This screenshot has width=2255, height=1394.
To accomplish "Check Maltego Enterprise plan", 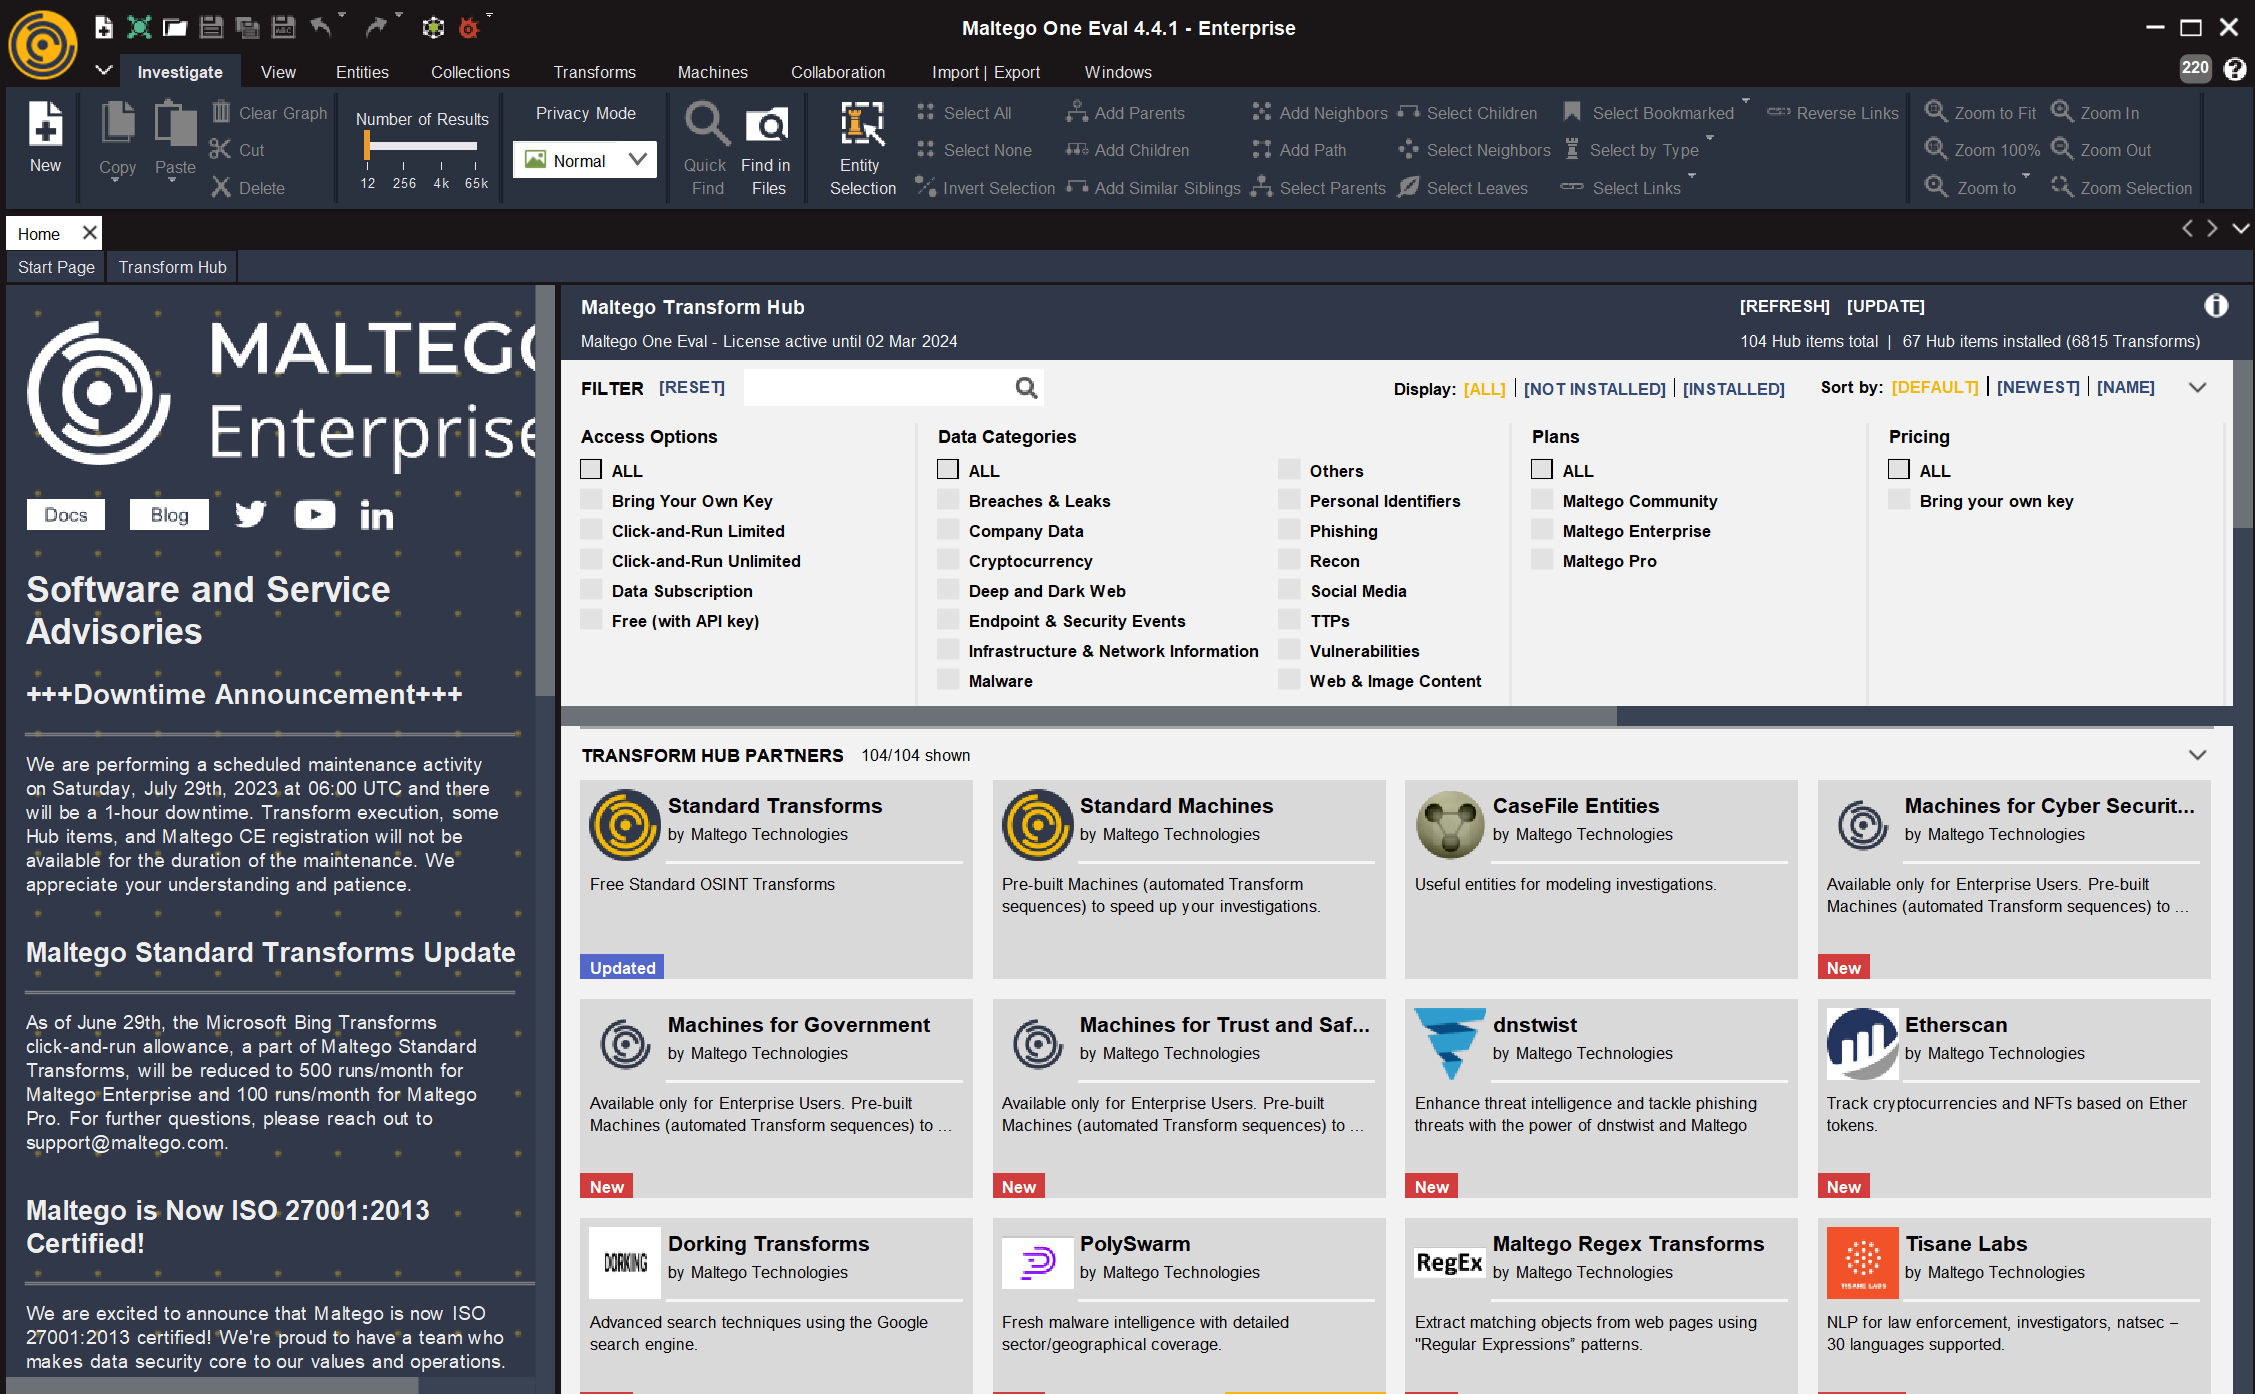I will click(x=1542, y=530).
